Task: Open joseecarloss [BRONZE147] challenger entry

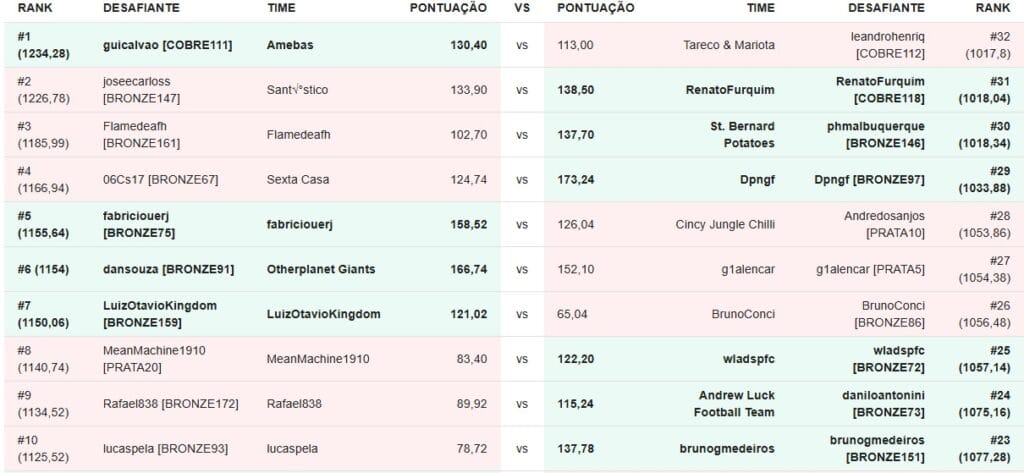Action: (141, 89)
